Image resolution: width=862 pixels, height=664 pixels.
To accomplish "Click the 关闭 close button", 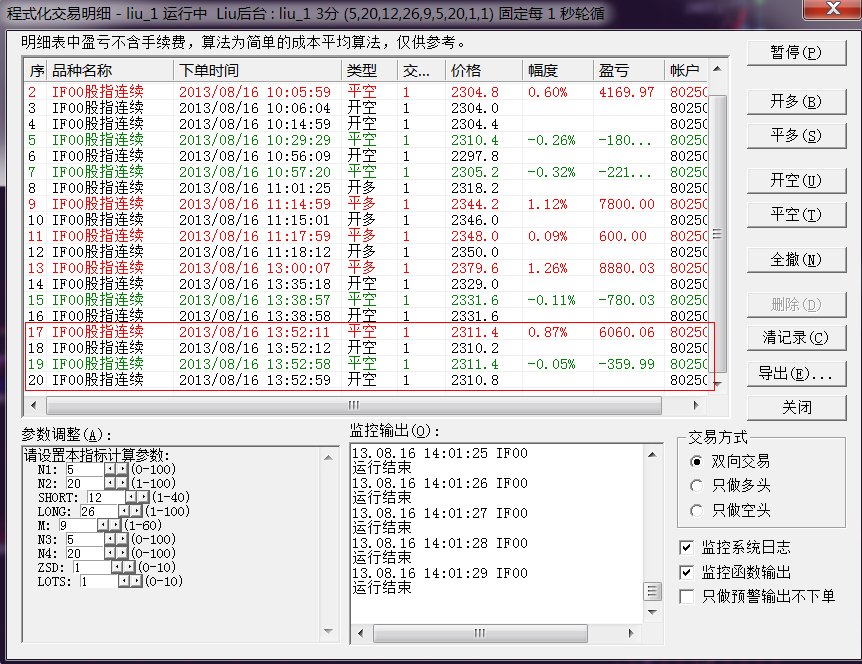I will coord(796,408).
